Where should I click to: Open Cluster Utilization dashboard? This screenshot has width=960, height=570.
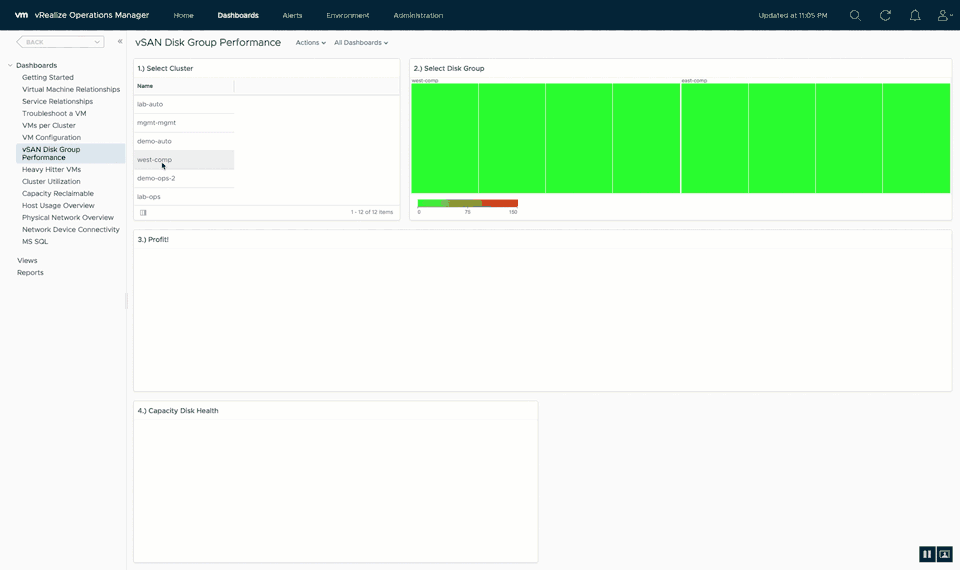click(51, 182)
